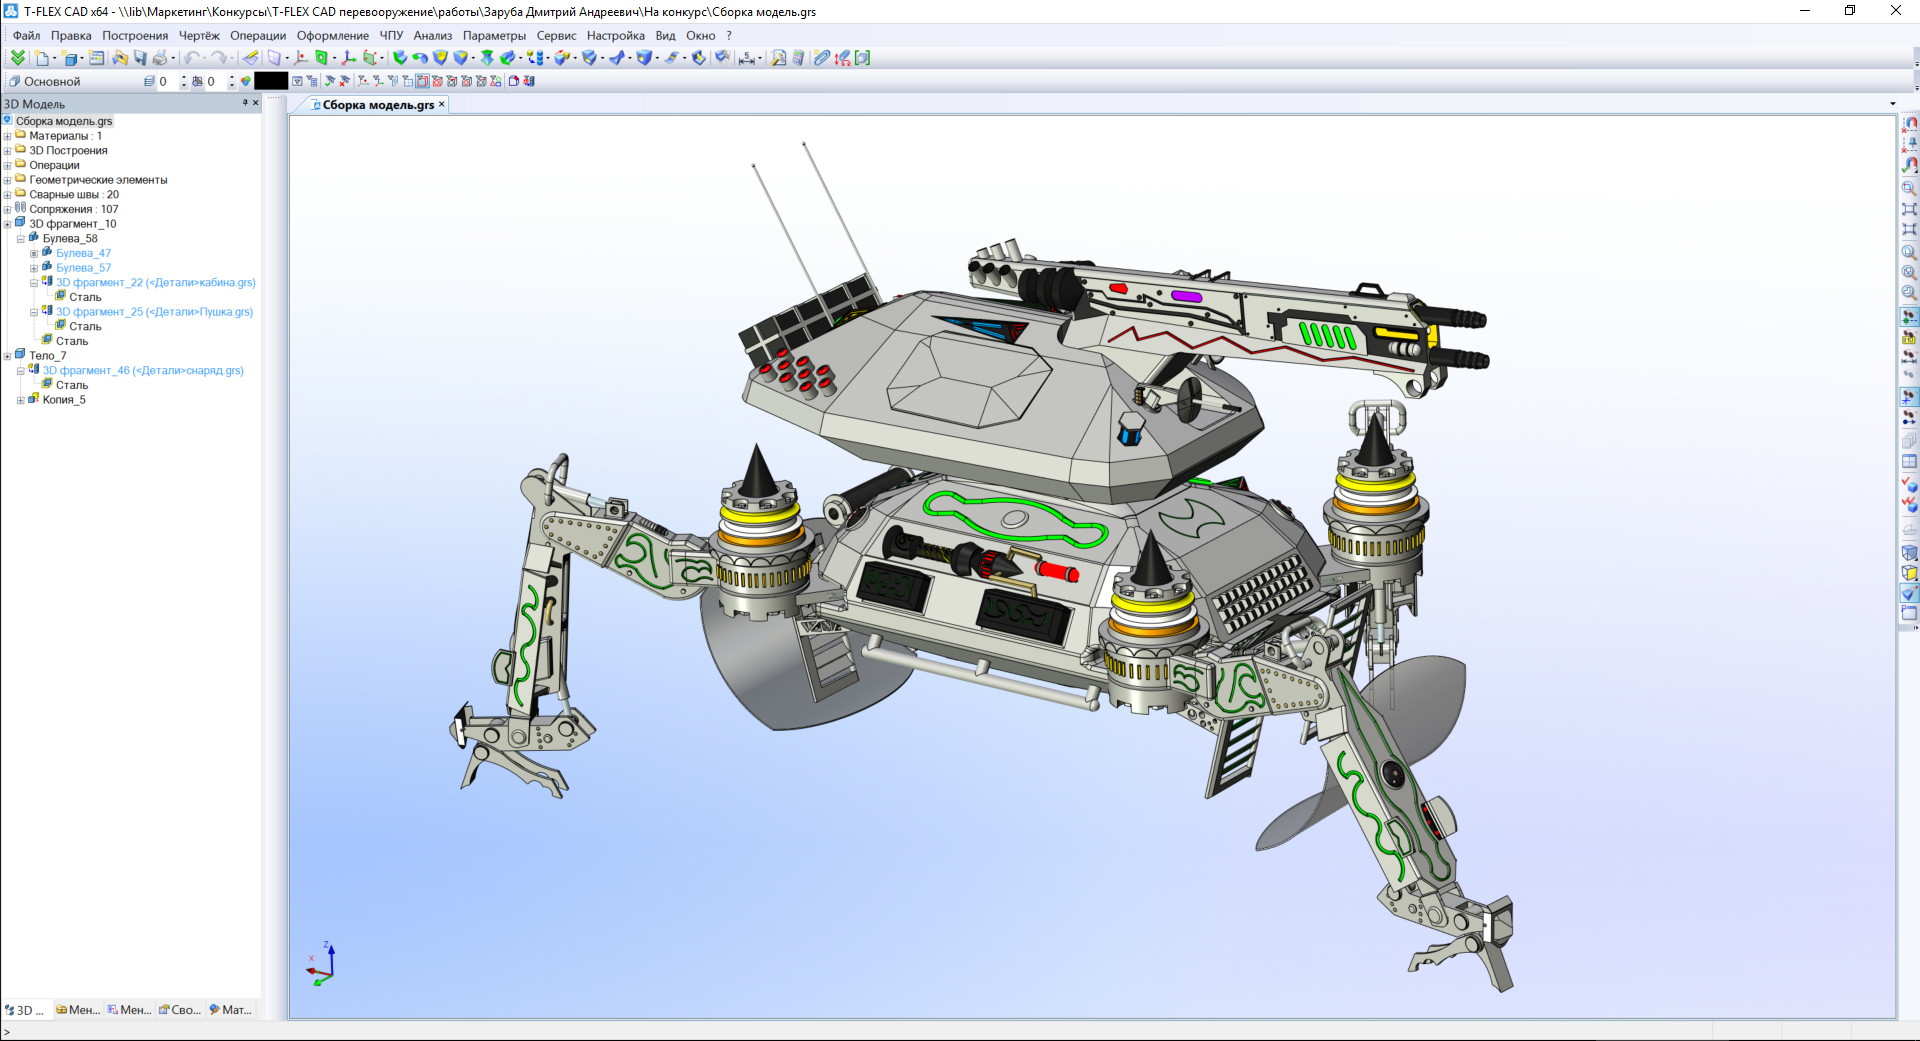Image resolution: width=1920 pixels, height=1041 pixels.
Task: Click the save diskette icon
Action: click(x=140, y=58)
